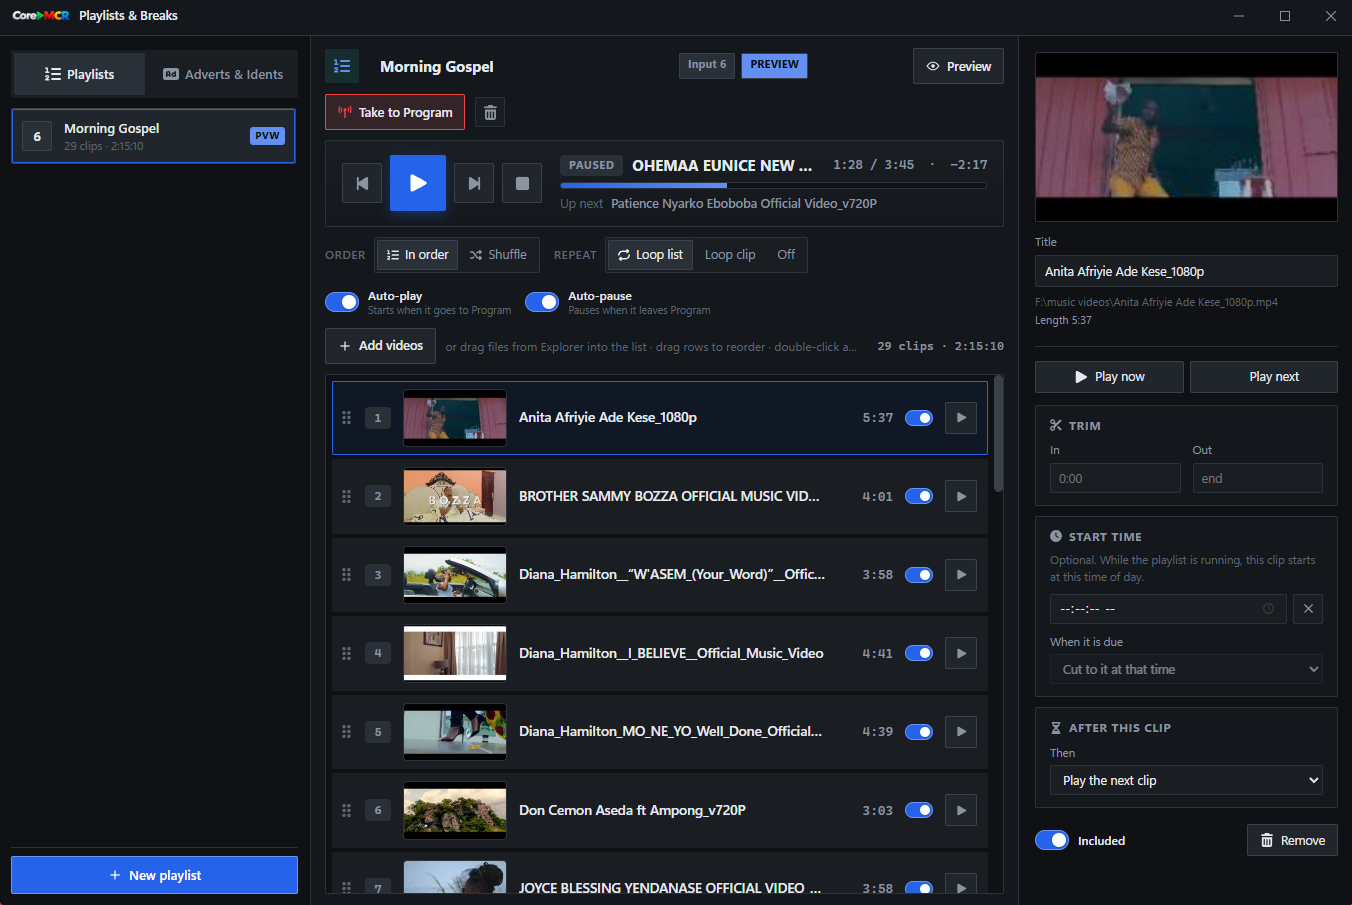This screenshot has width=1352, height=905.
Task: Play the Diana Hamilton MO NE YO row clip
Action: [x=961, y=732]
